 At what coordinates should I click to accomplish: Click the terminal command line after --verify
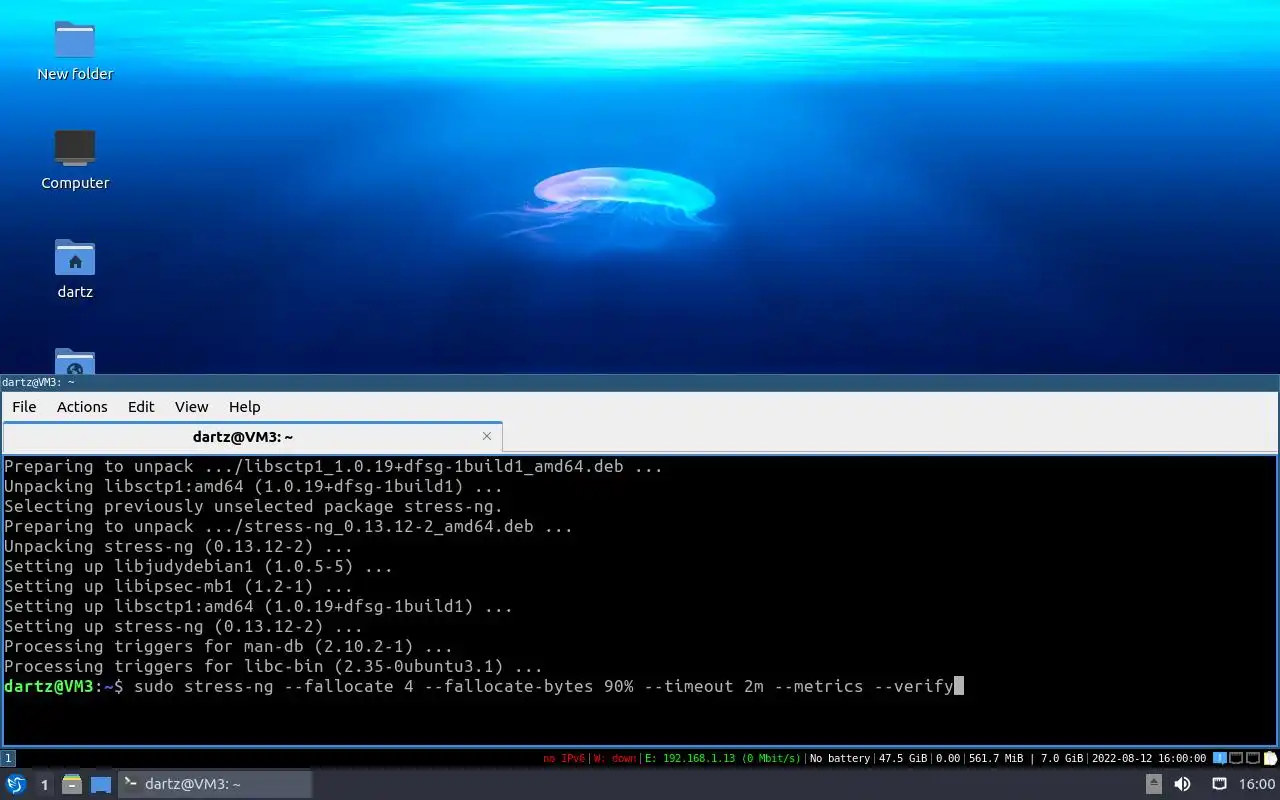pos(958,686)
